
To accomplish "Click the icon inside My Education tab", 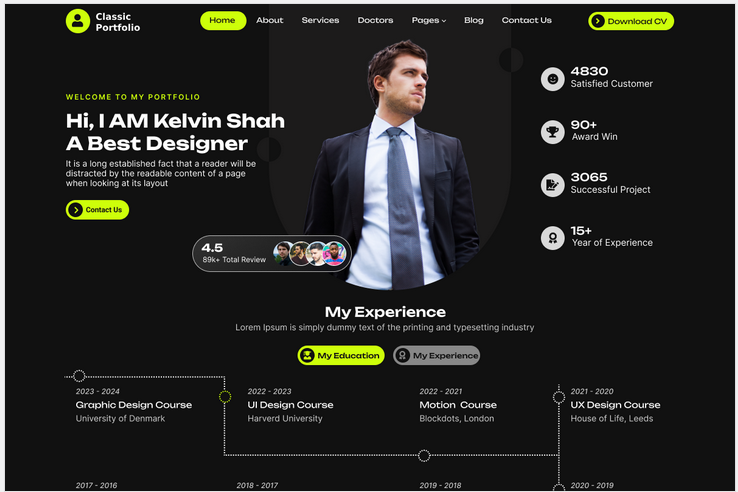I will [x=307, y=355].
